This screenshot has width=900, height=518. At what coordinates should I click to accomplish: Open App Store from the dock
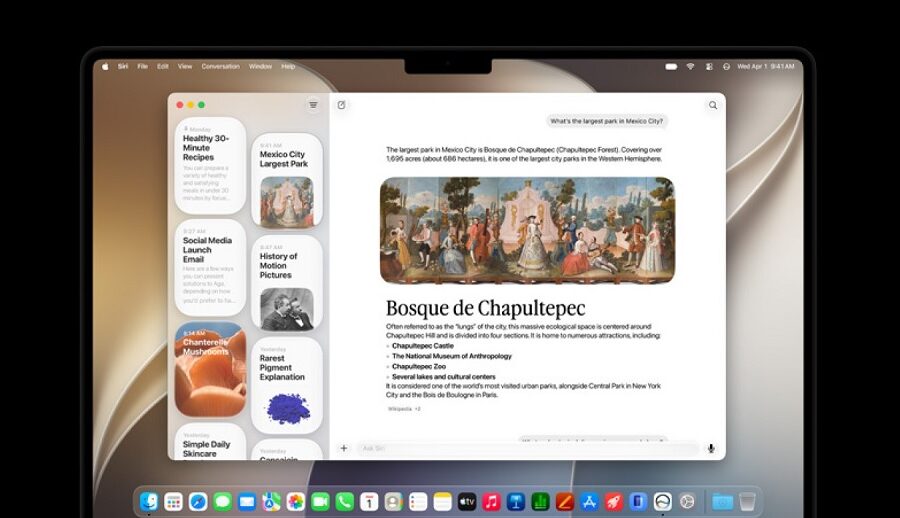click(x=589, y=502)
